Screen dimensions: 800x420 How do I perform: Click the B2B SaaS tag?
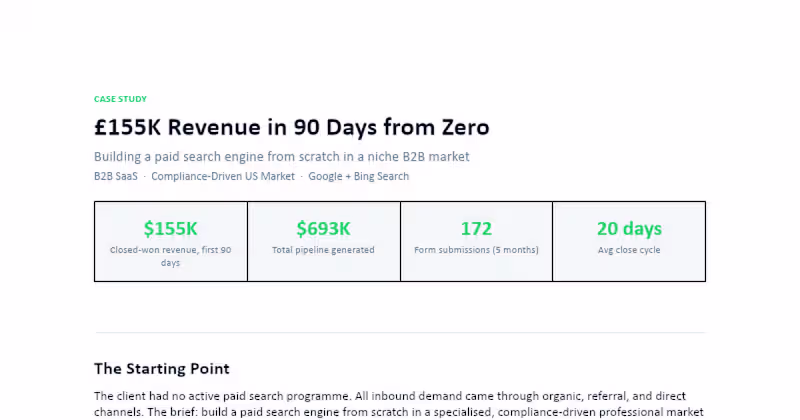click(x=116, y=177)
